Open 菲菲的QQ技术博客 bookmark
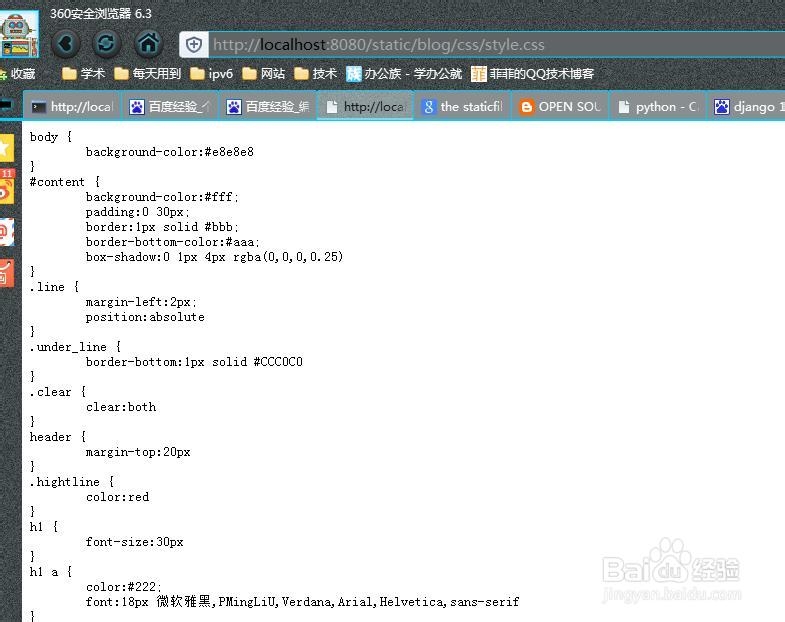785x622 pixels. tap(533, 74)
